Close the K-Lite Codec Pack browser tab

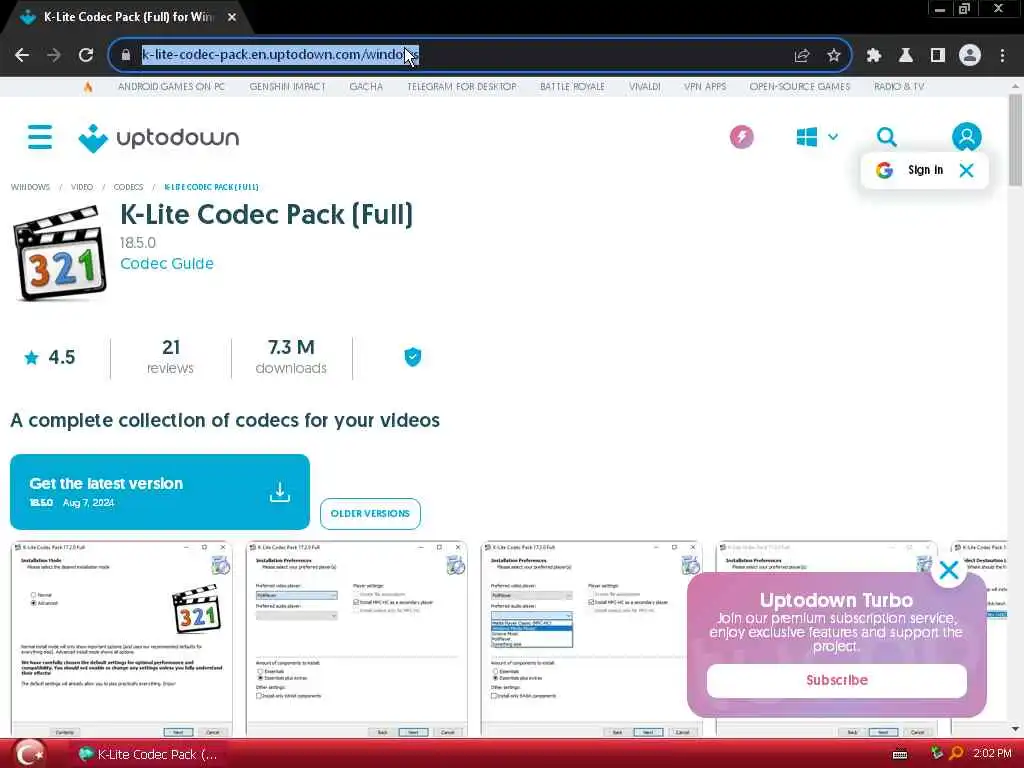click(x=232, y=17)
